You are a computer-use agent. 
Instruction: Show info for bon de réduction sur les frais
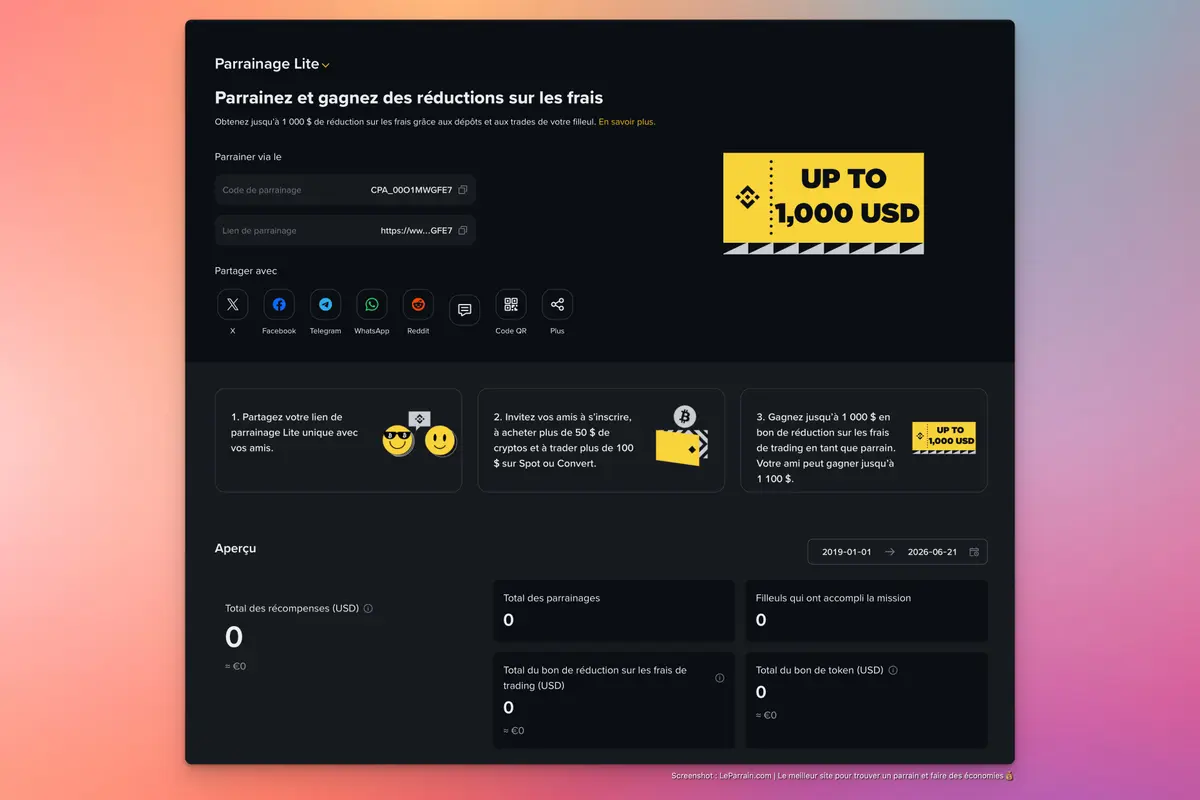720,678
